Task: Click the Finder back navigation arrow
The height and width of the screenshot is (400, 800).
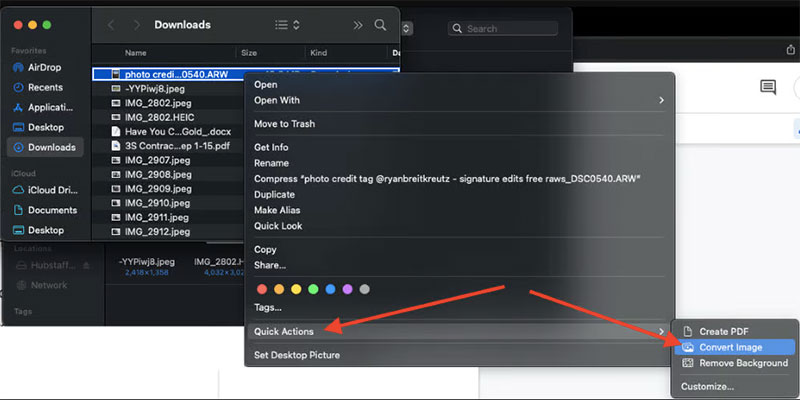Action: pos(111,24)
